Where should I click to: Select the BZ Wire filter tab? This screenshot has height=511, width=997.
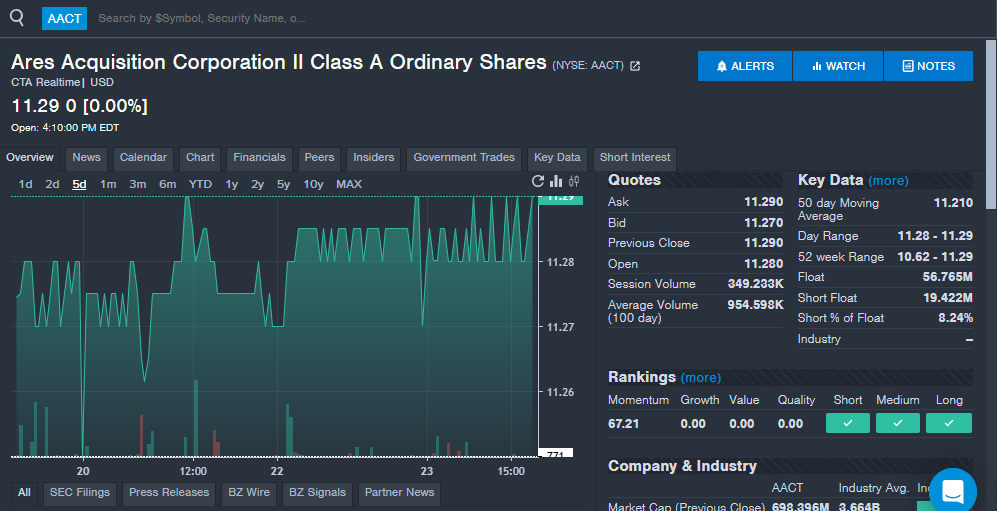coord(249,493)
